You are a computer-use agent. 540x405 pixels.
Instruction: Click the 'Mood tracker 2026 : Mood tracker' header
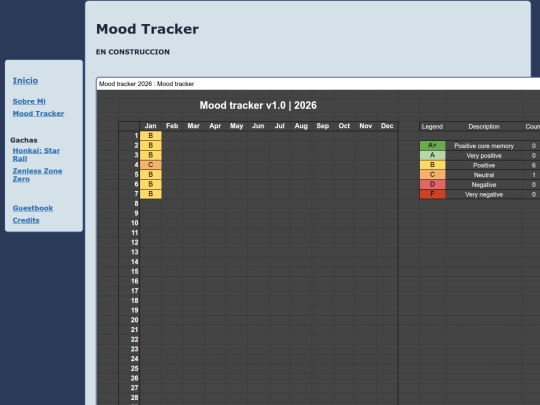[x=146, y=84]
